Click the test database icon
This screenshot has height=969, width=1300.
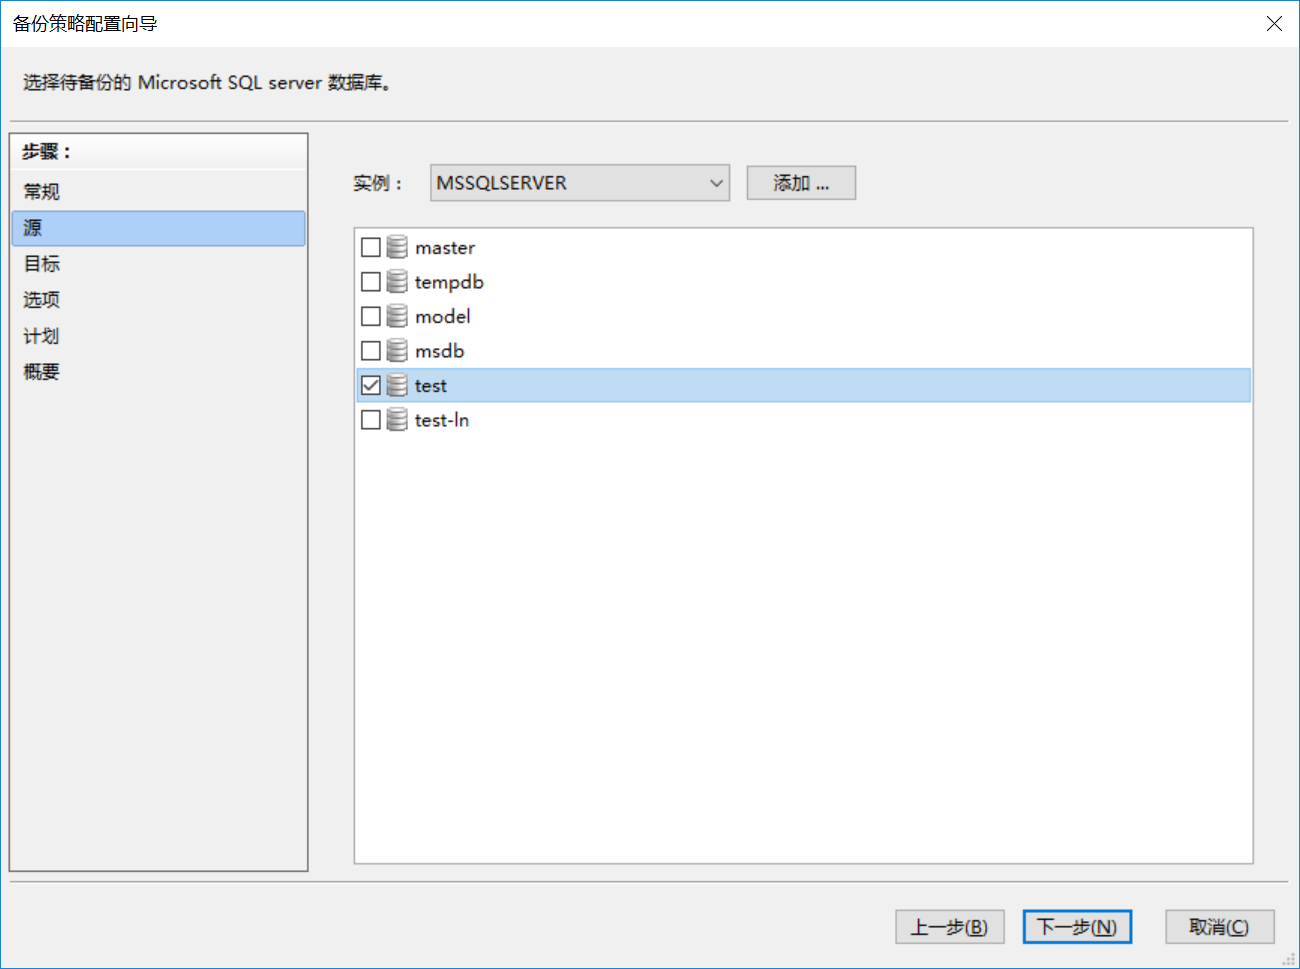pyautogui.click(x=397, y=385)
